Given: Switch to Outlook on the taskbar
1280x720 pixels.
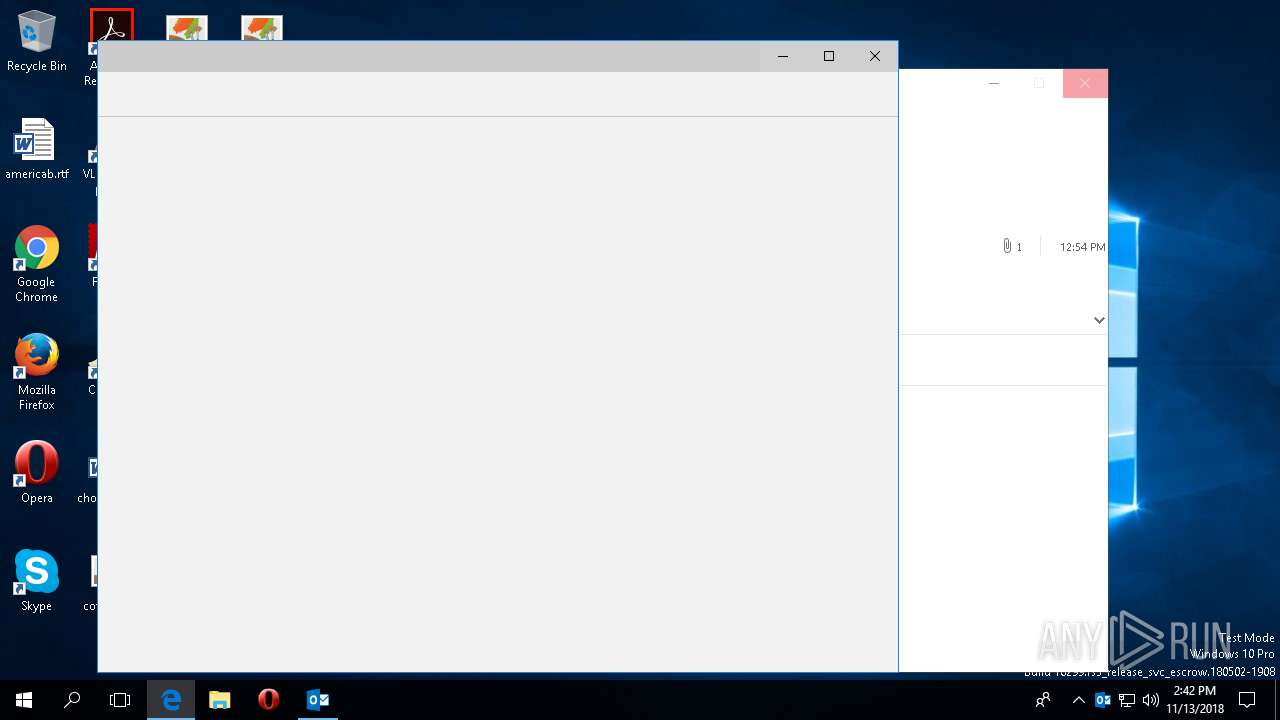Looking at the screenshot, I should pos(317,700).
